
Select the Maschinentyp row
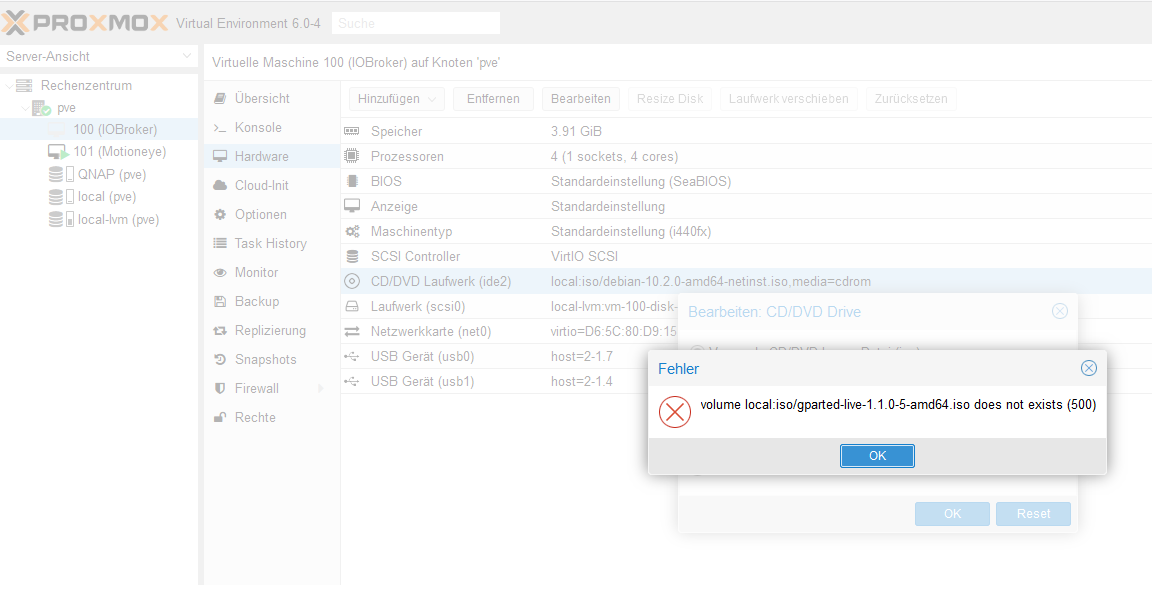coord(746,231)
